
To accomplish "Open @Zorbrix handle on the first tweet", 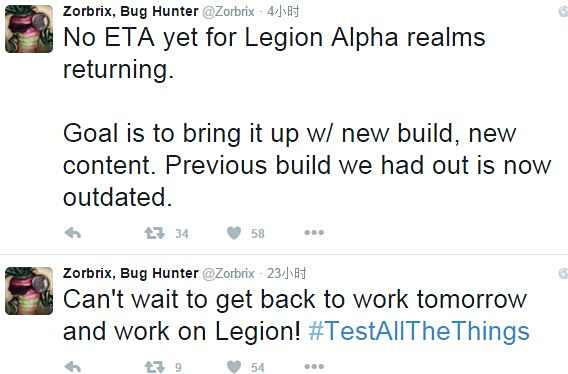I will coord(228,12).
